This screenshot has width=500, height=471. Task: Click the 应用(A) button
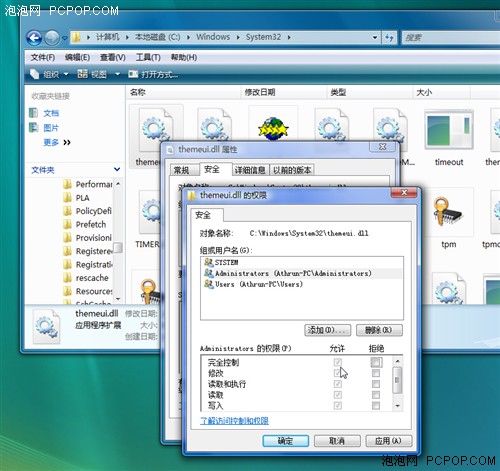(x=389, y=441)
